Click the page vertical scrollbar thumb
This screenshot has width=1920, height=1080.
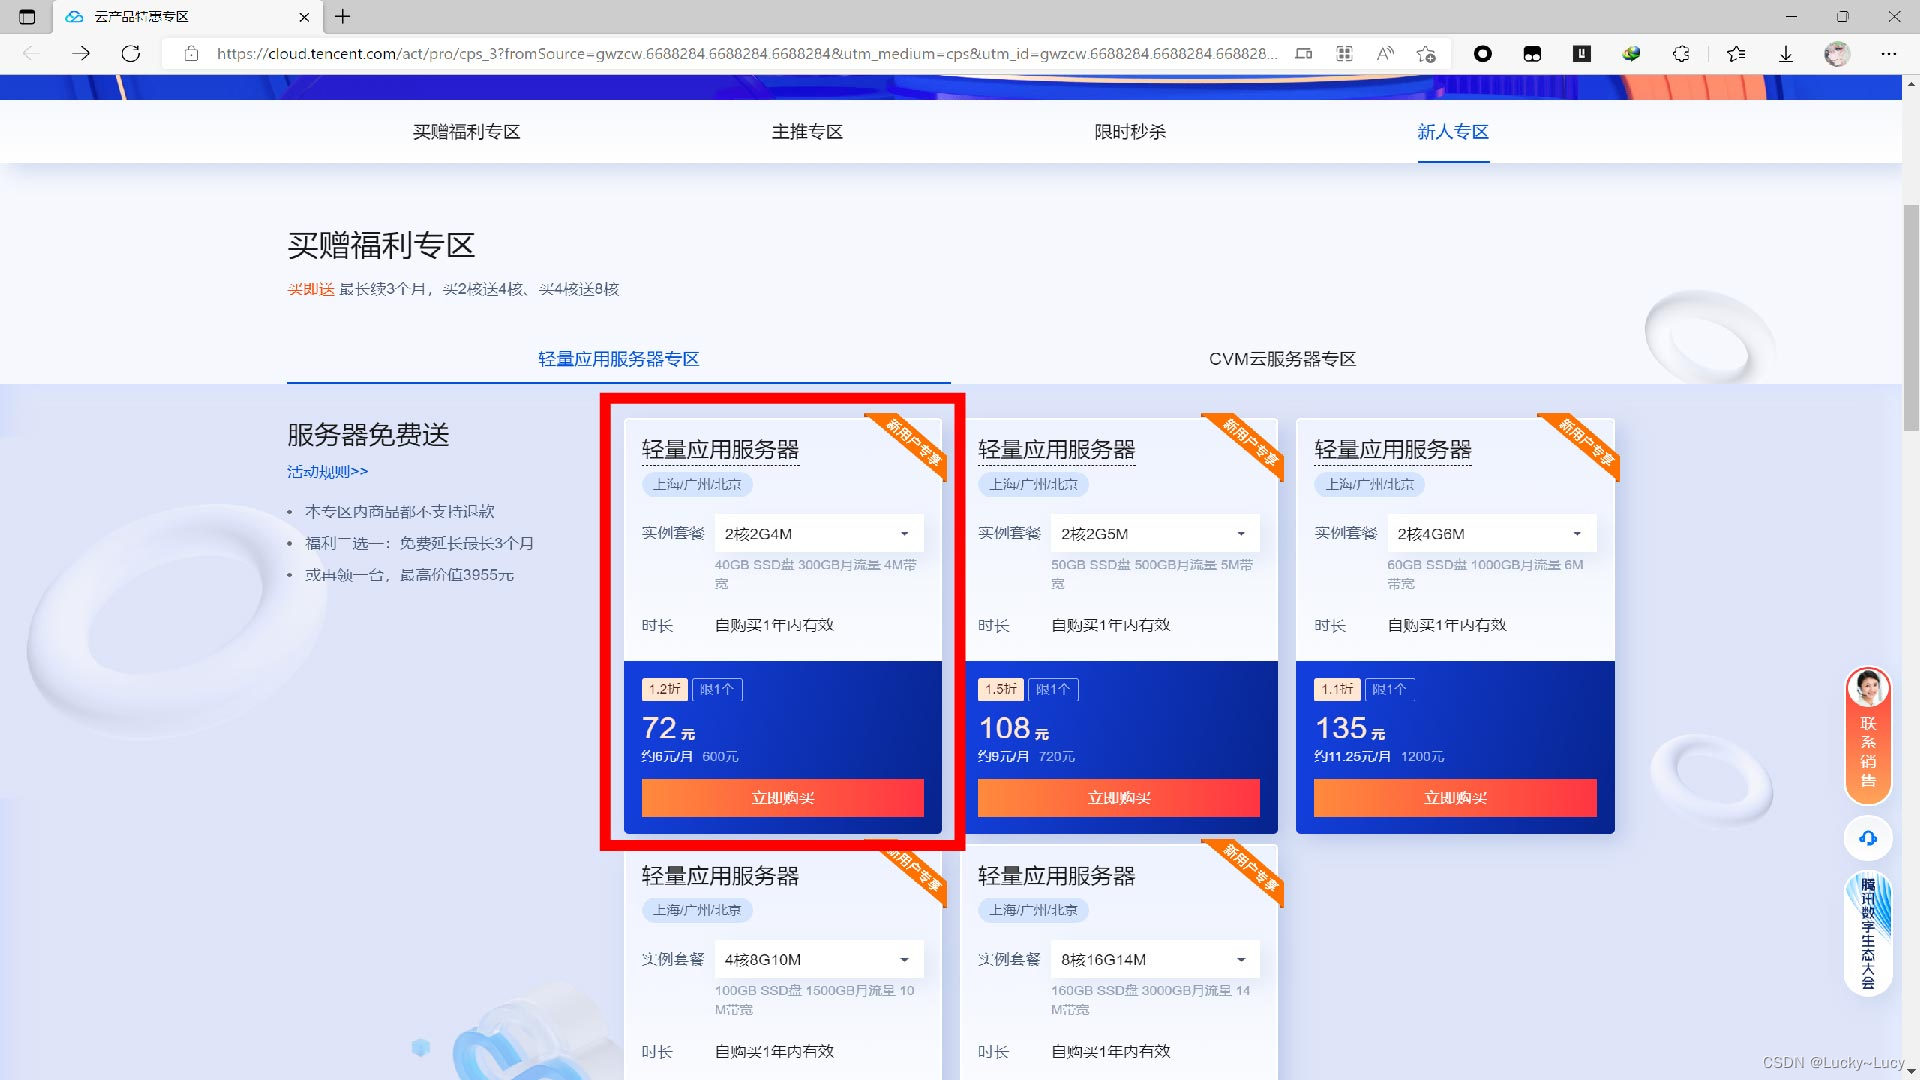(1911, 317)
